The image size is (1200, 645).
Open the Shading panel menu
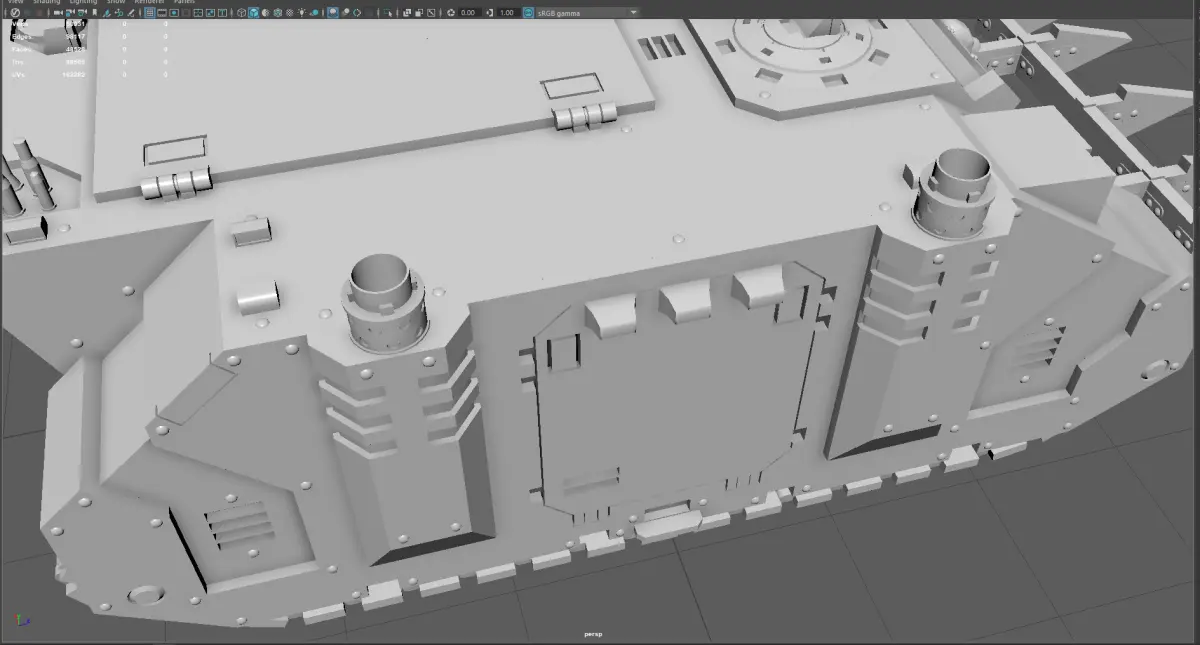click(x=47, y=3)
